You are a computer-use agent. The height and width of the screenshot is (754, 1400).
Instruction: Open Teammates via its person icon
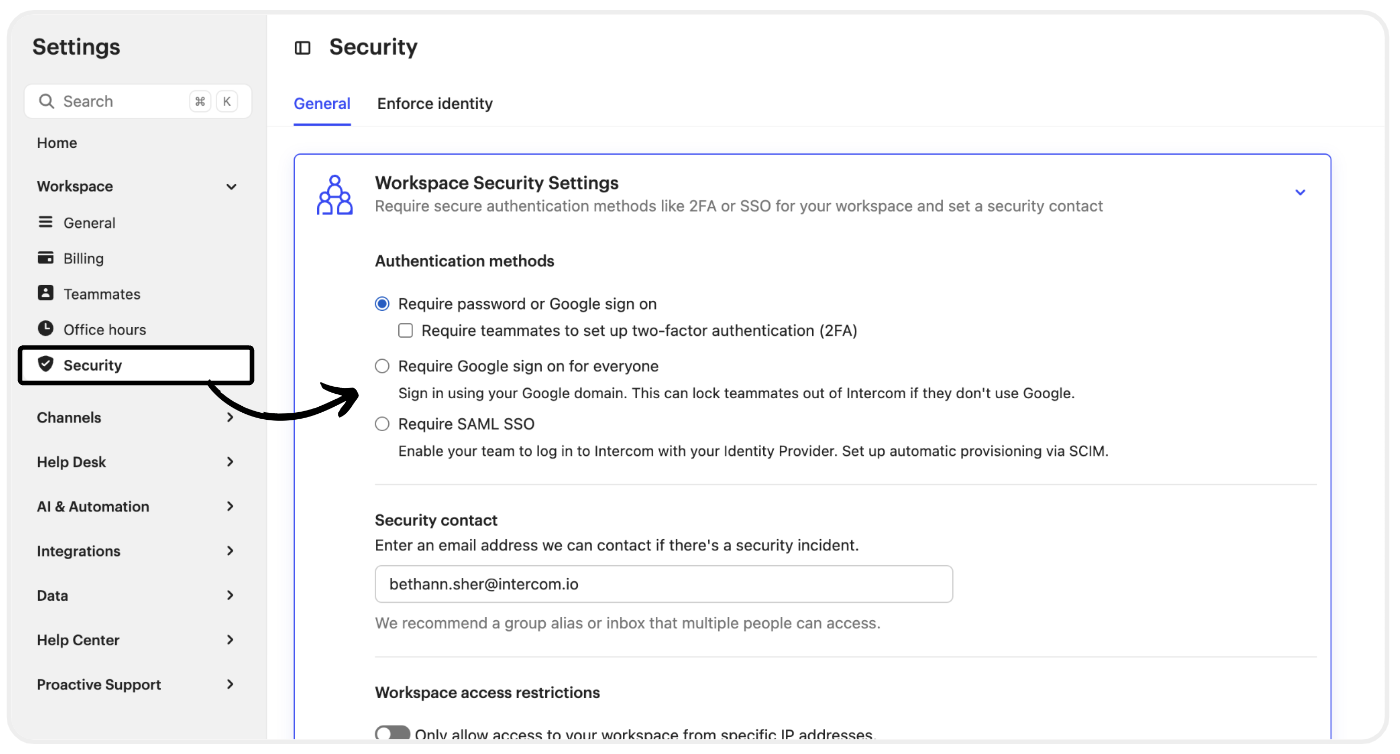point(45,293)
